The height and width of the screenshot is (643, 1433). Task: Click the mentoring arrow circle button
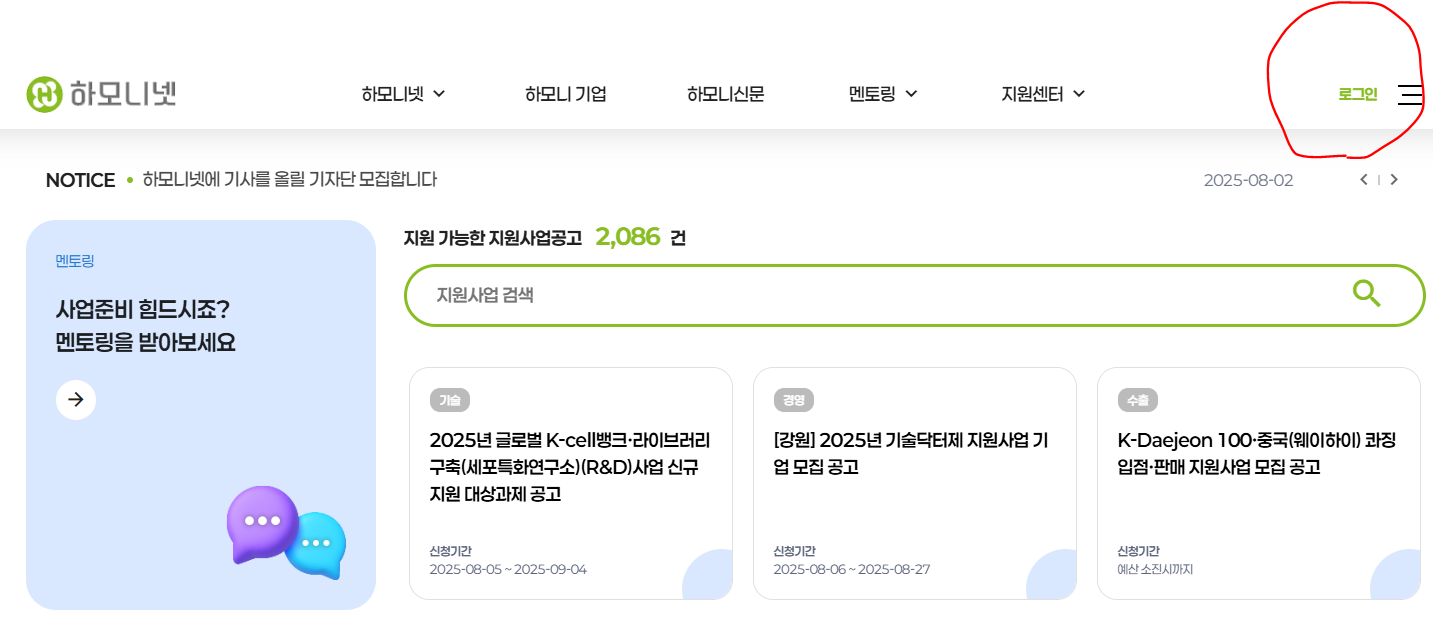76,400
